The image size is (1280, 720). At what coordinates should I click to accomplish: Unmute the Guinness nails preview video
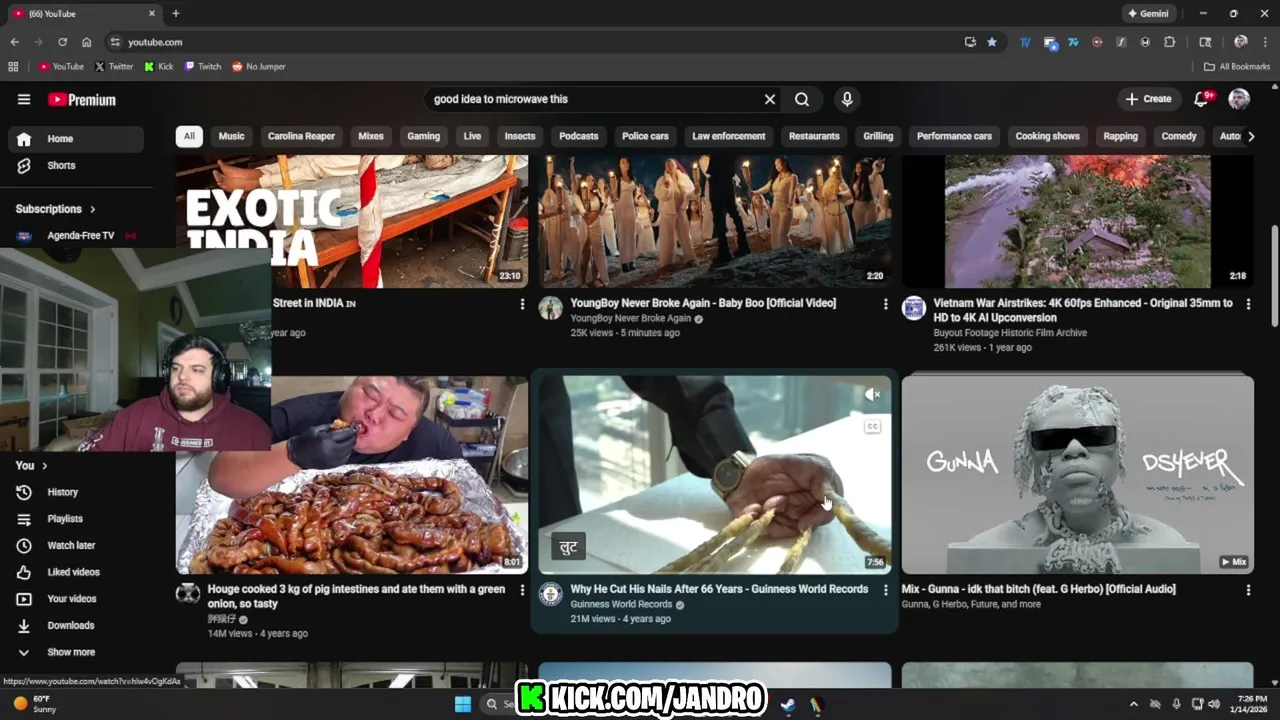point(872,395)
